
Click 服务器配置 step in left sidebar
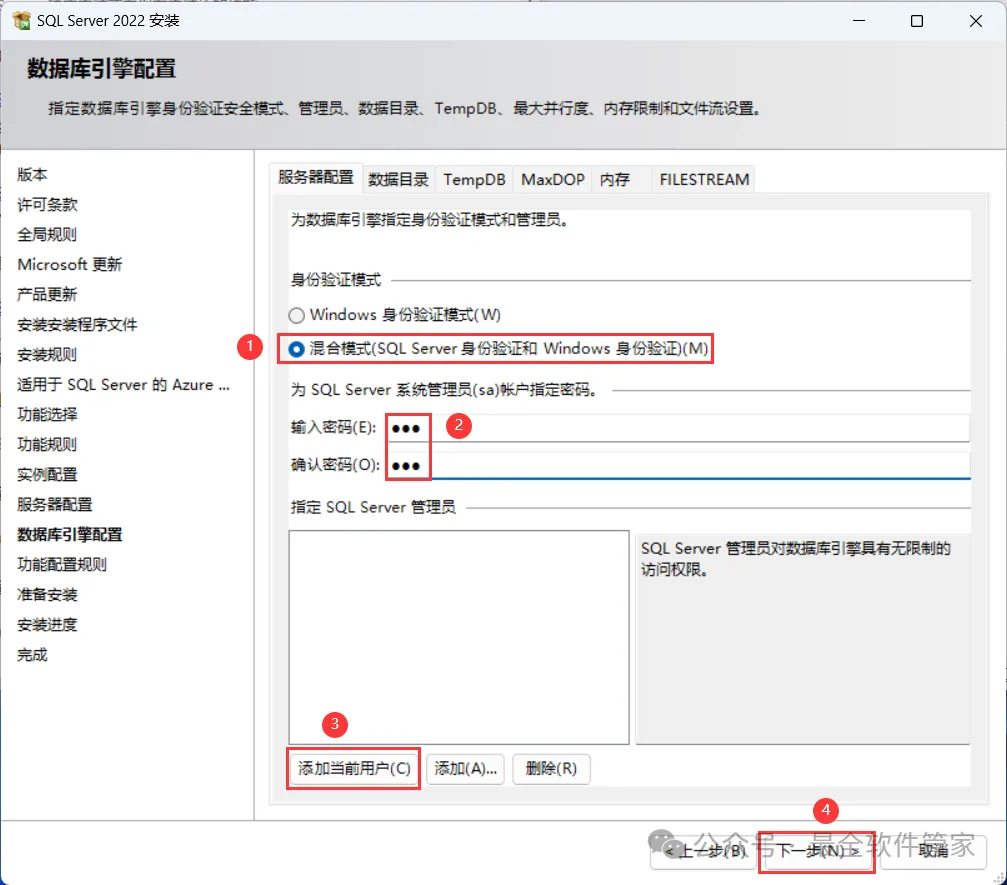point(55,505)
